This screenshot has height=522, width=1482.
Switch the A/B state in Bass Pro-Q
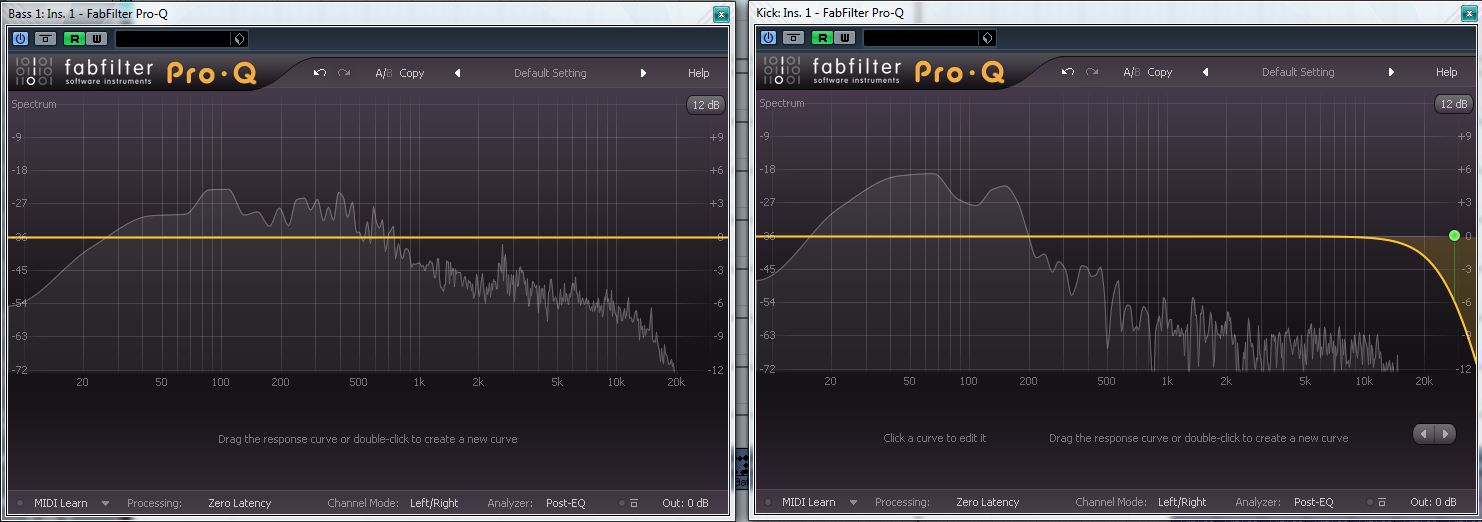[x=384, y=73]
